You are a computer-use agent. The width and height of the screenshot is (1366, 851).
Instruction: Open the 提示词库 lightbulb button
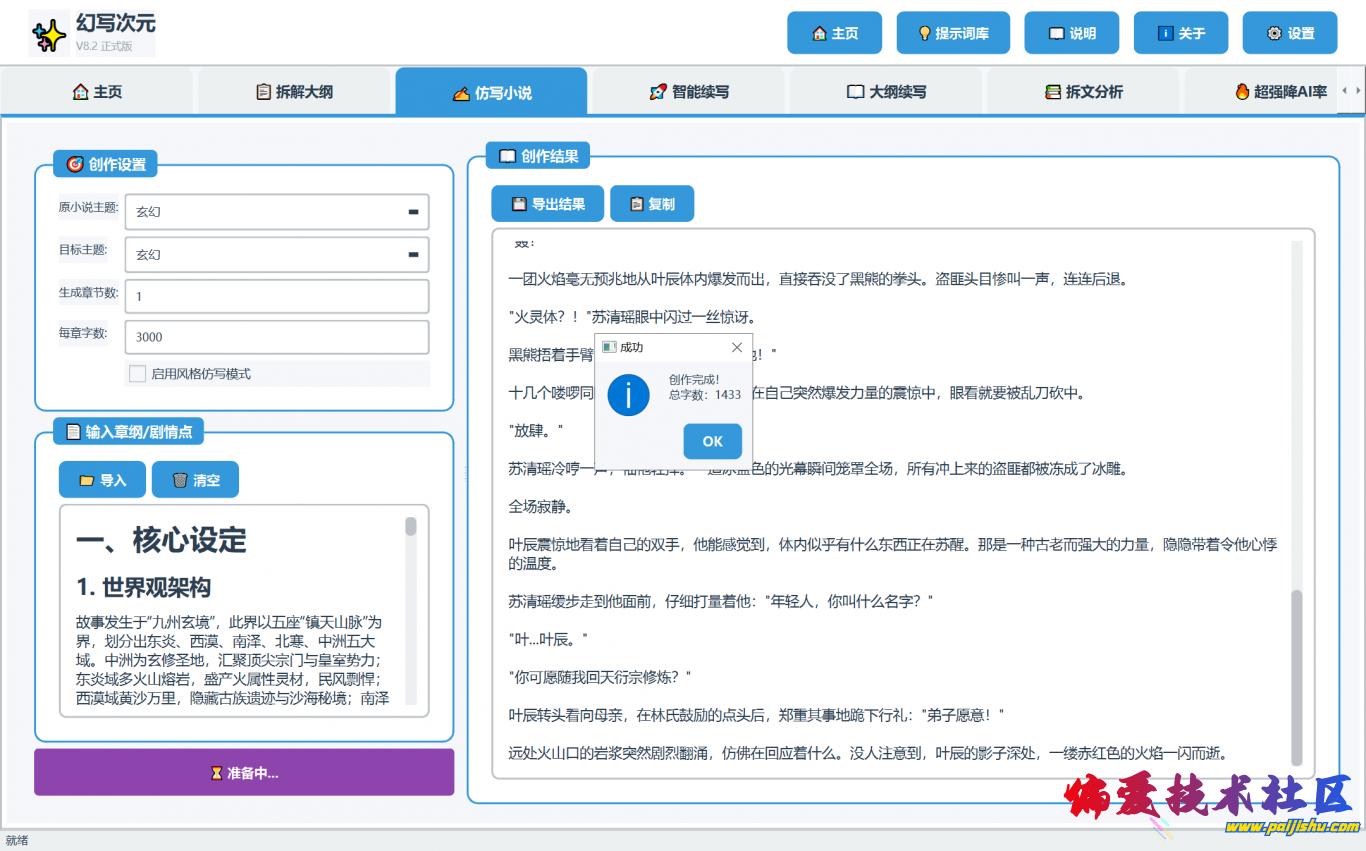(953, 33)
